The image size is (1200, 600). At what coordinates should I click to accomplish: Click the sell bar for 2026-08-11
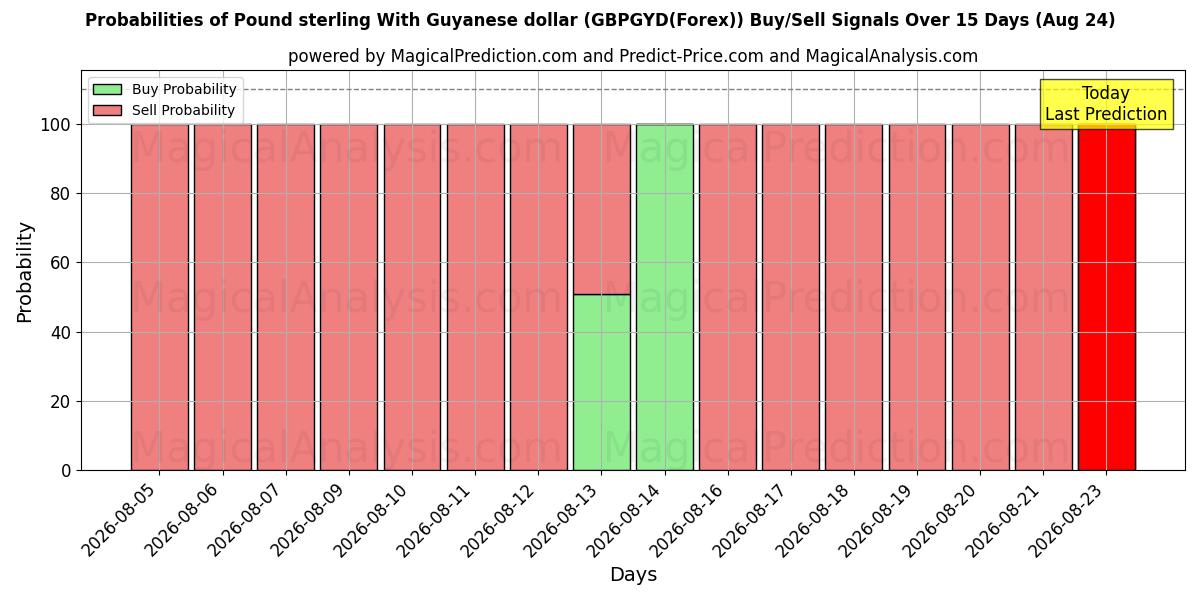click(475, 297)
